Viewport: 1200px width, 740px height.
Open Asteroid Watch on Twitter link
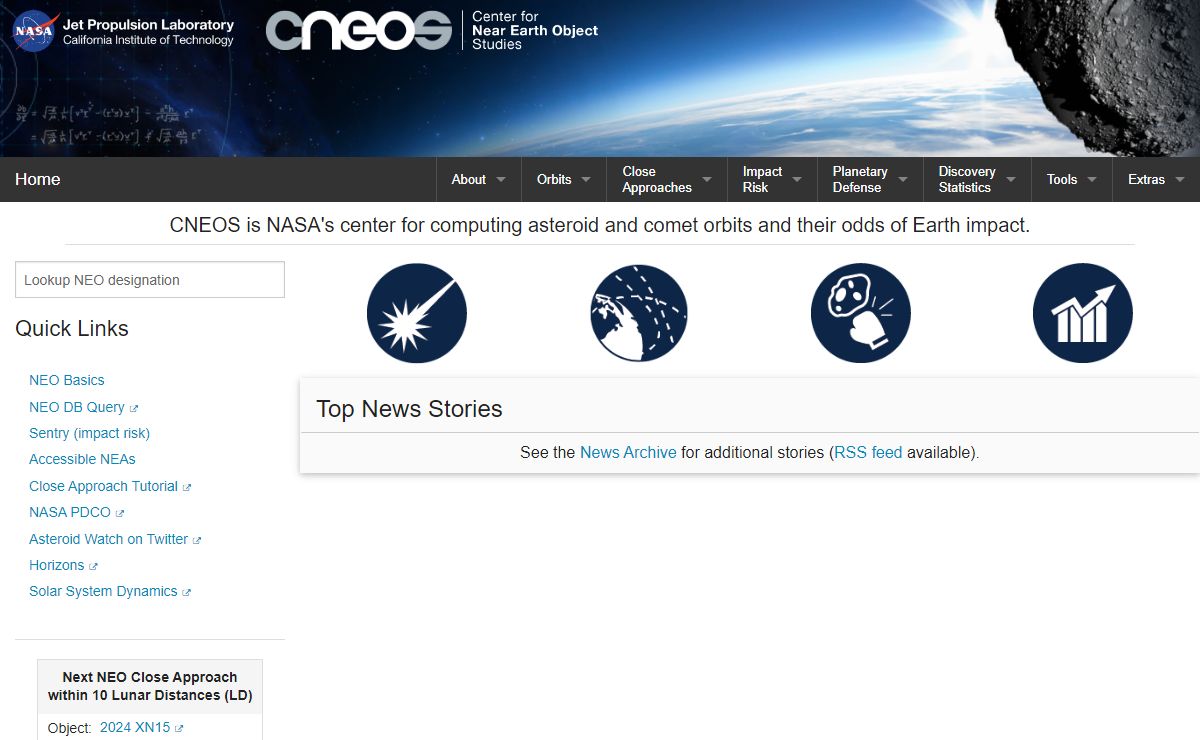tap(108, 539)
